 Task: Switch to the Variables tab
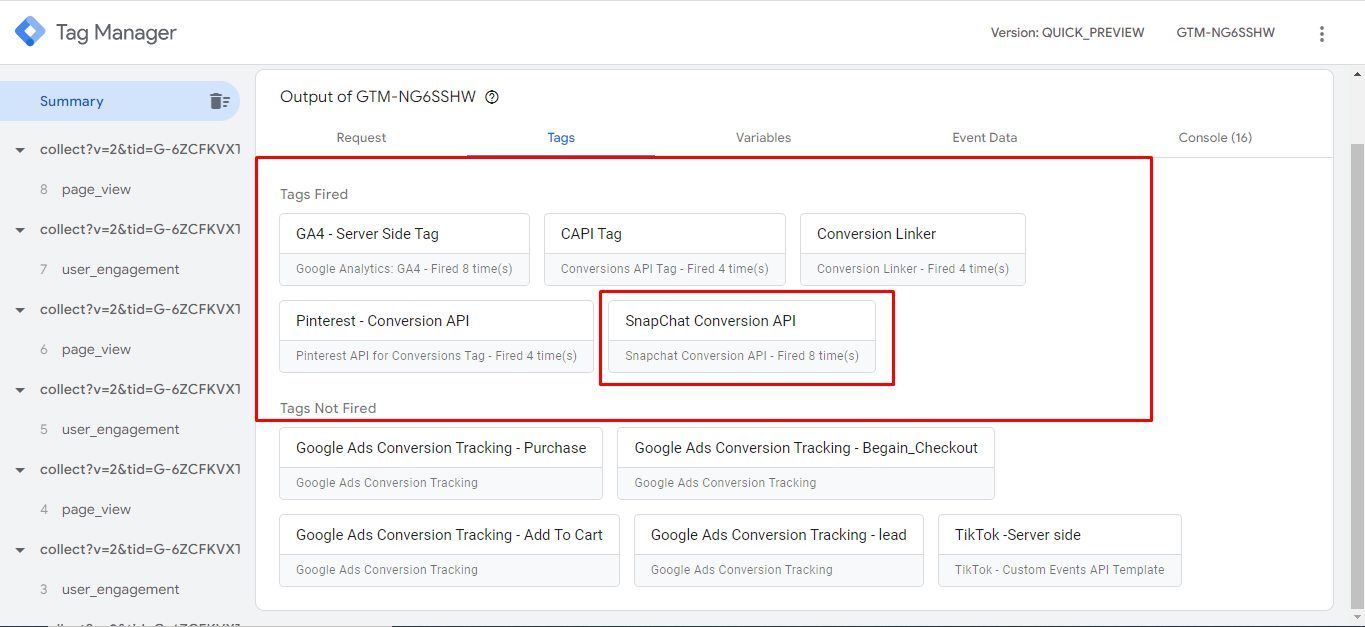tap(763, 138)
